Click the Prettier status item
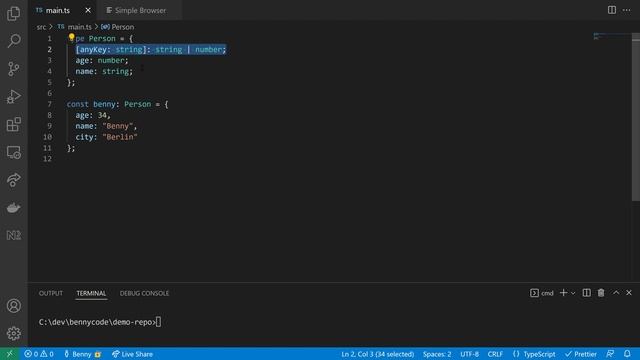640x360 pixels. click(581, 354)
